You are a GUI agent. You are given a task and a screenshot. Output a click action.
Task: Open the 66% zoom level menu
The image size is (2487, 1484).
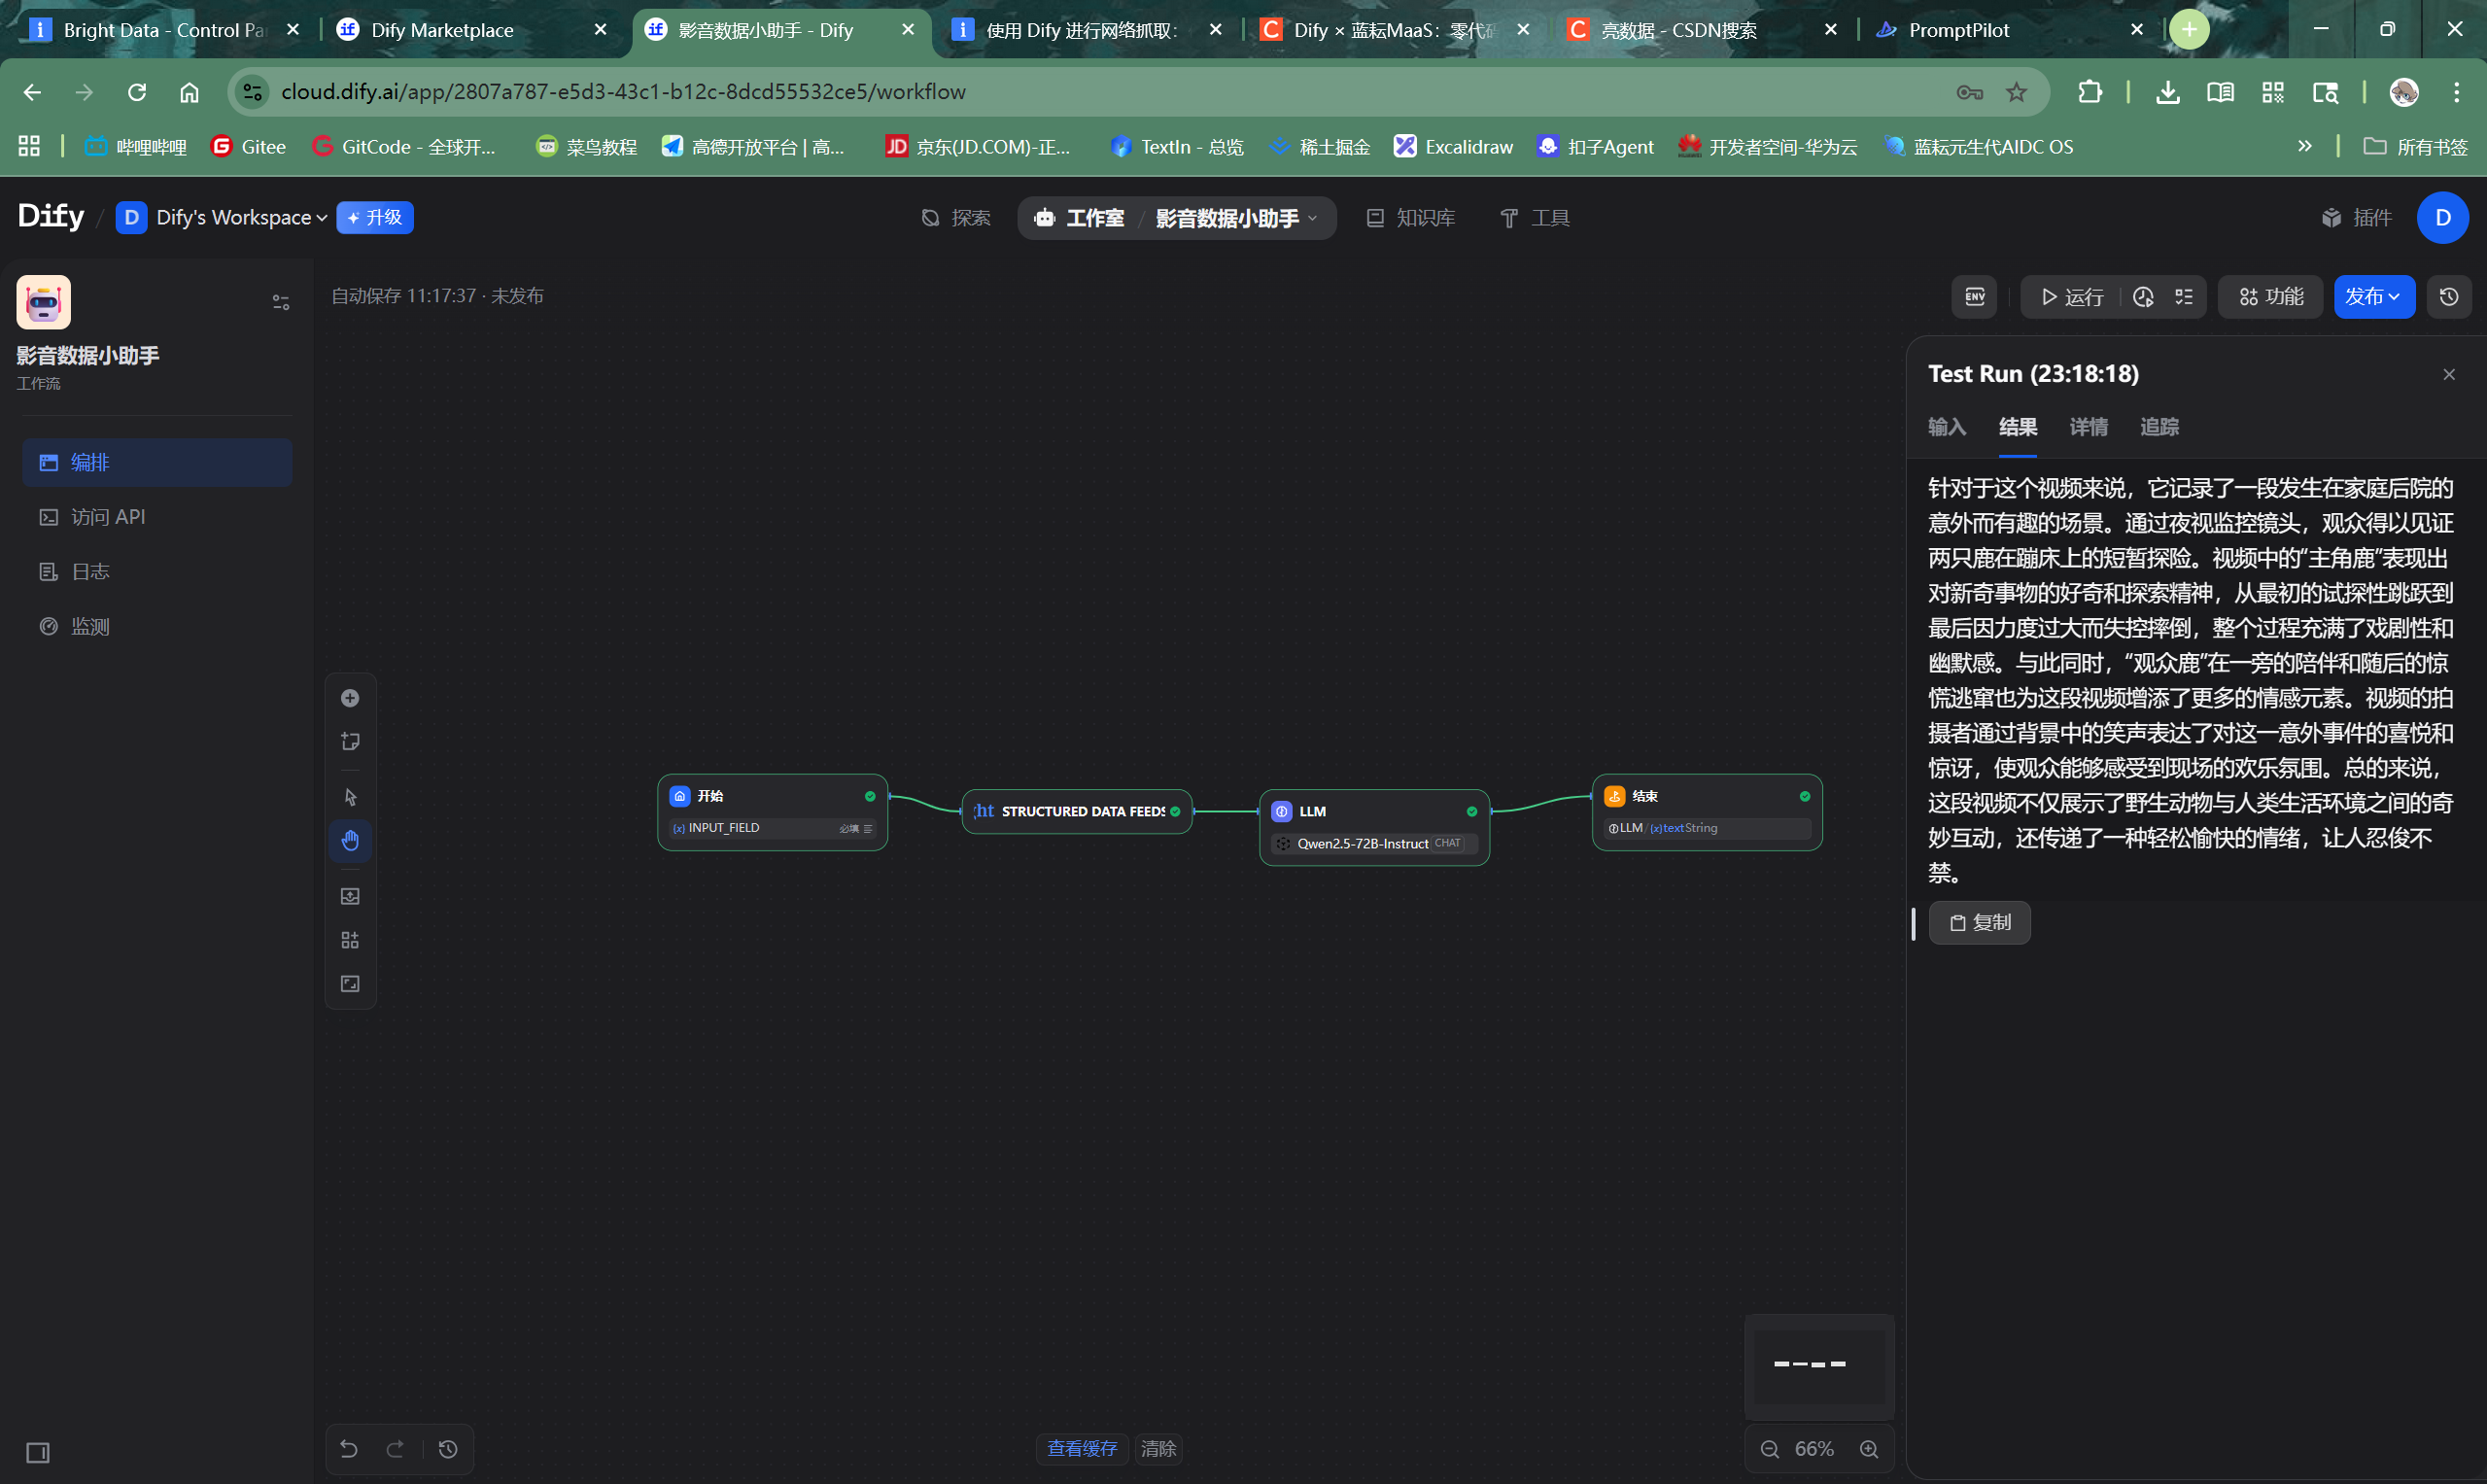(1814, 1449)
